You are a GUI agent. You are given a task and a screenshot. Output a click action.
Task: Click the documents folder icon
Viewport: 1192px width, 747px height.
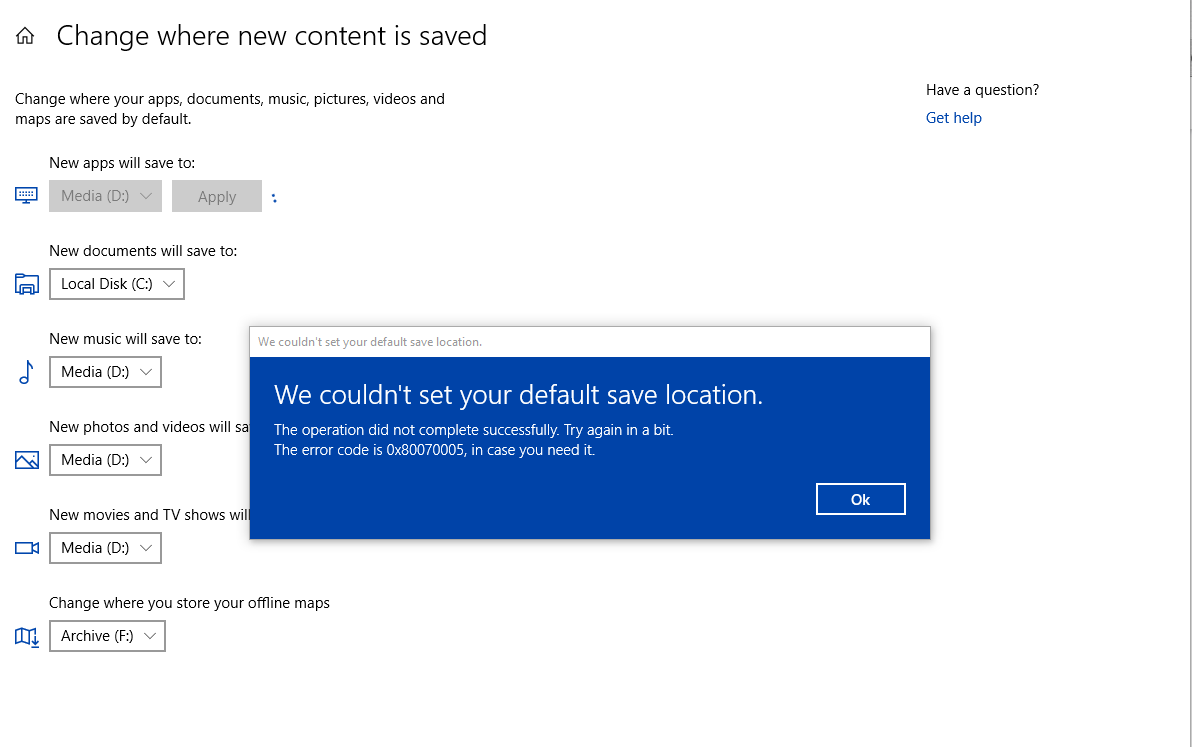tap(27, 284)
